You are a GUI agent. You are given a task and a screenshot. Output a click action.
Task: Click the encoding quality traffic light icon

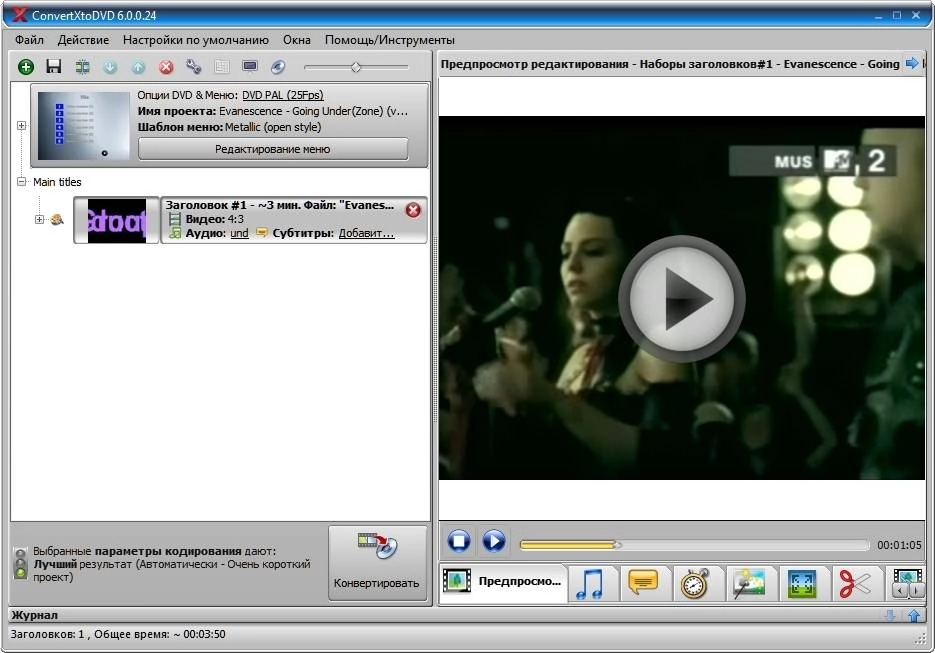21,564
